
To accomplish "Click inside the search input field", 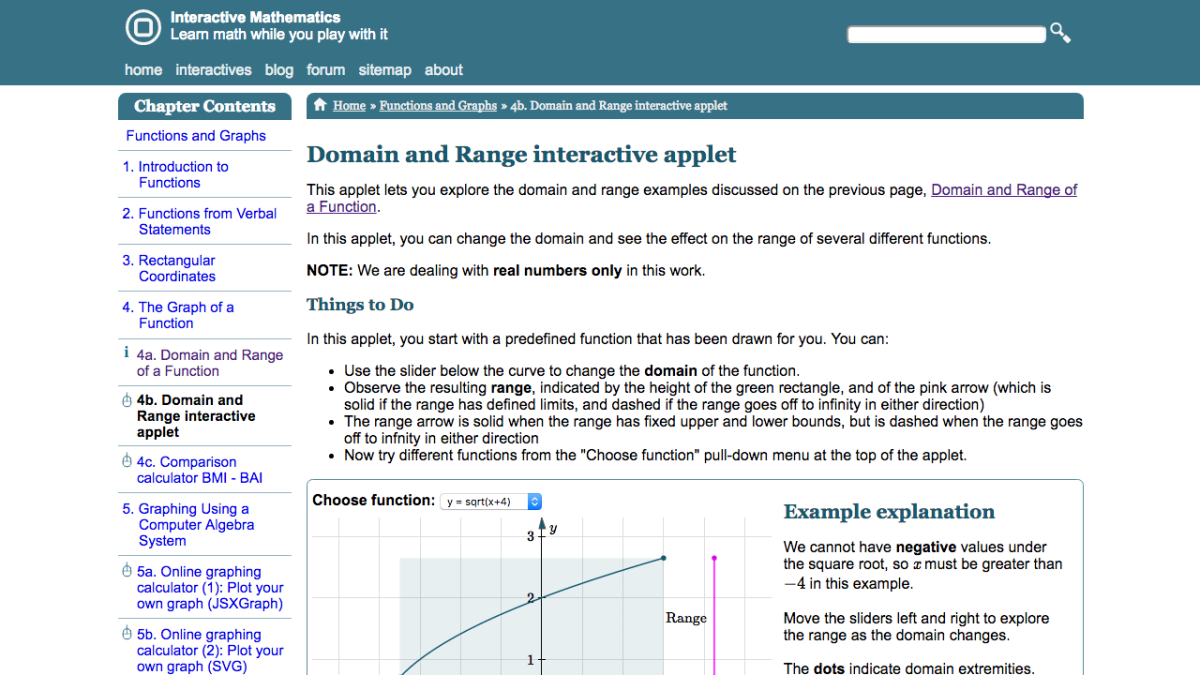I will coord(945,33).
